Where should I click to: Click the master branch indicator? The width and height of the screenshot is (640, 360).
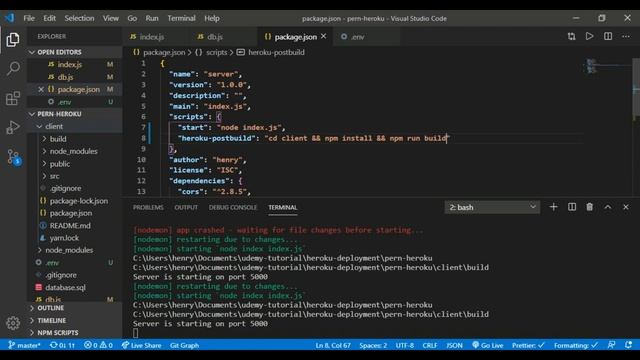(24, 345)
